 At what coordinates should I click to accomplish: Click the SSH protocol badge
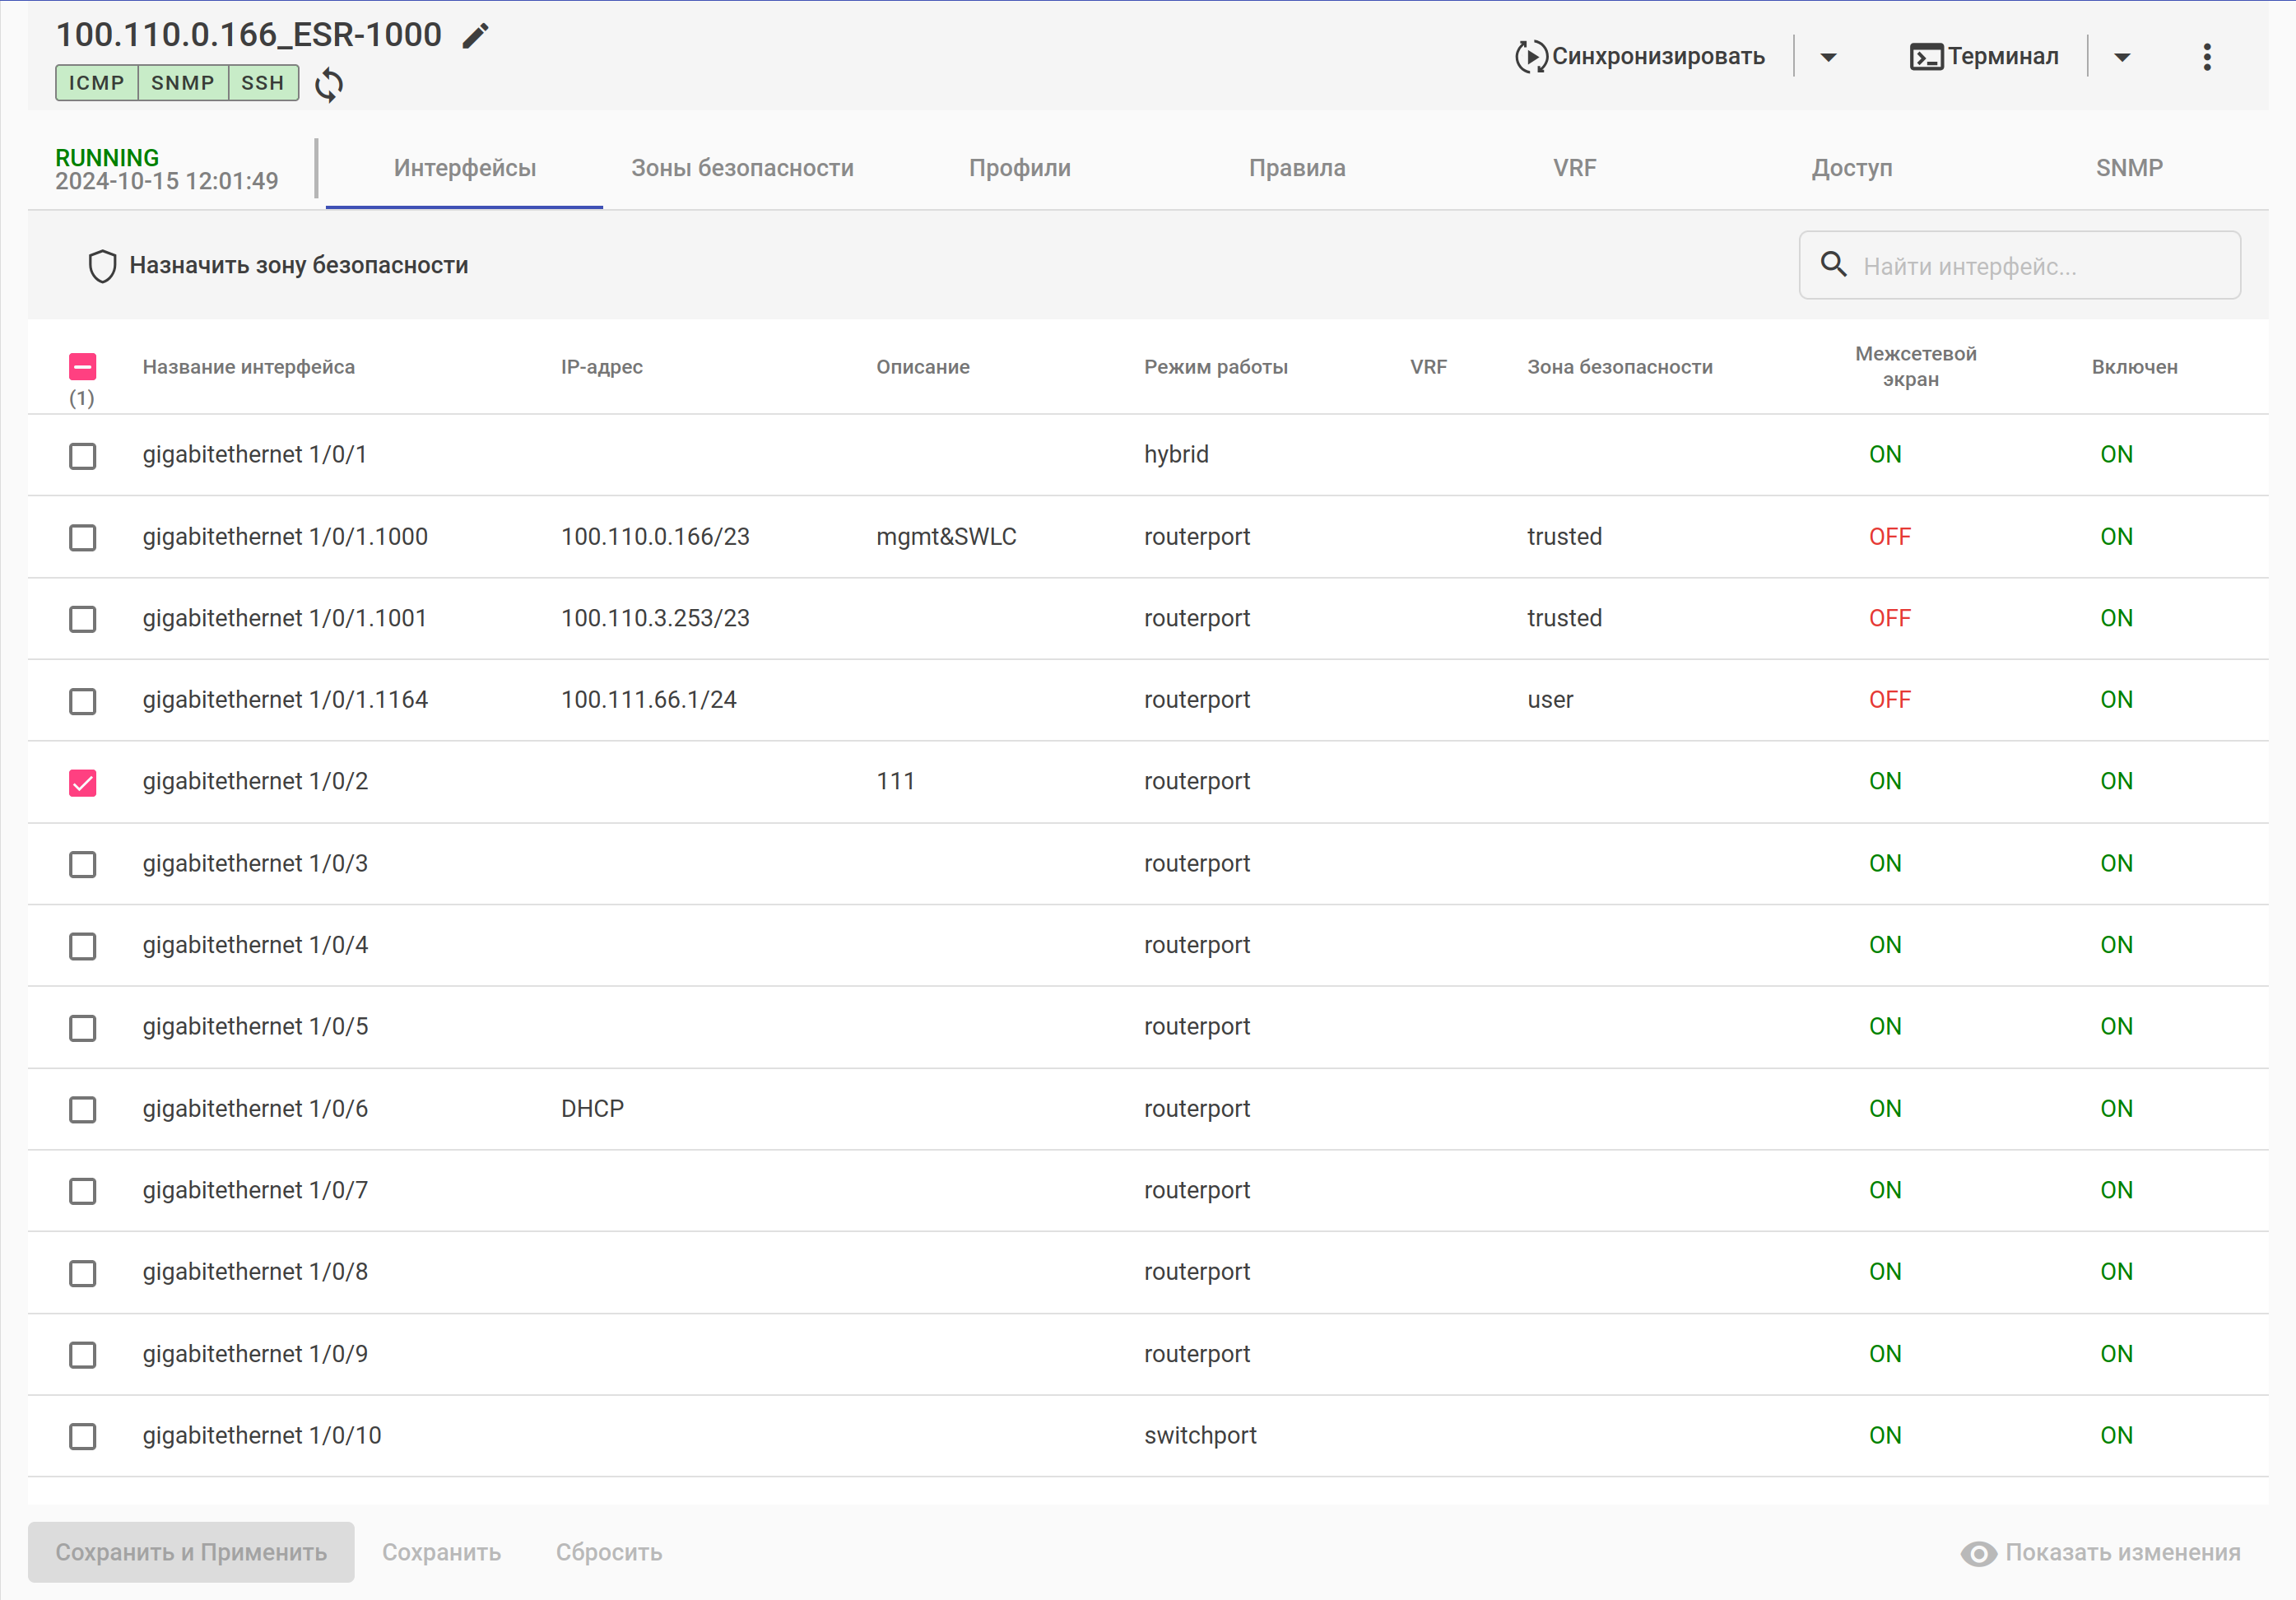tap(263, 83)
